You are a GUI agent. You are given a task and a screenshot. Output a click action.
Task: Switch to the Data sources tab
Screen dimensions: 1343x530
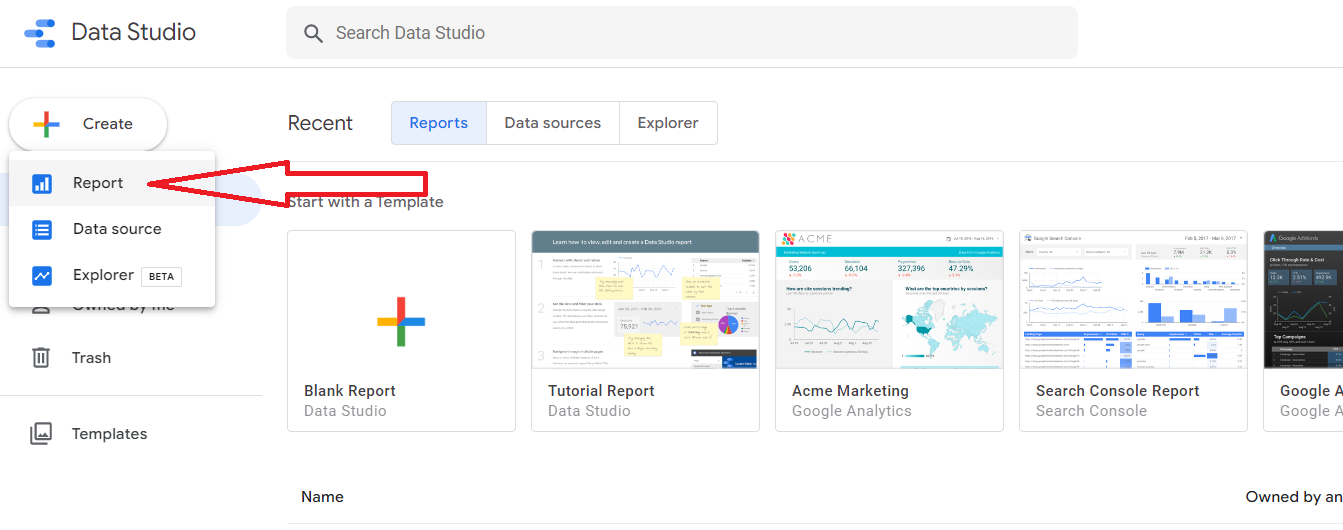[552, 123]
